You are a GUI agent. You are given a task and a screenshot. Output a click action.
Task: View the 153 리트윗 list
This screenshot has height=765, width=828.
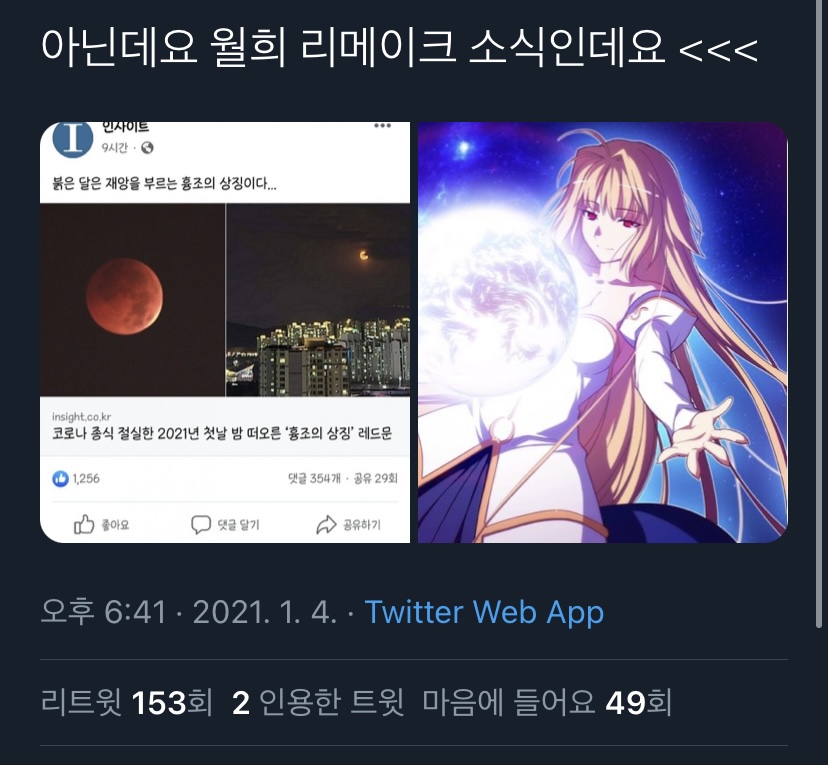coord(127,703)
